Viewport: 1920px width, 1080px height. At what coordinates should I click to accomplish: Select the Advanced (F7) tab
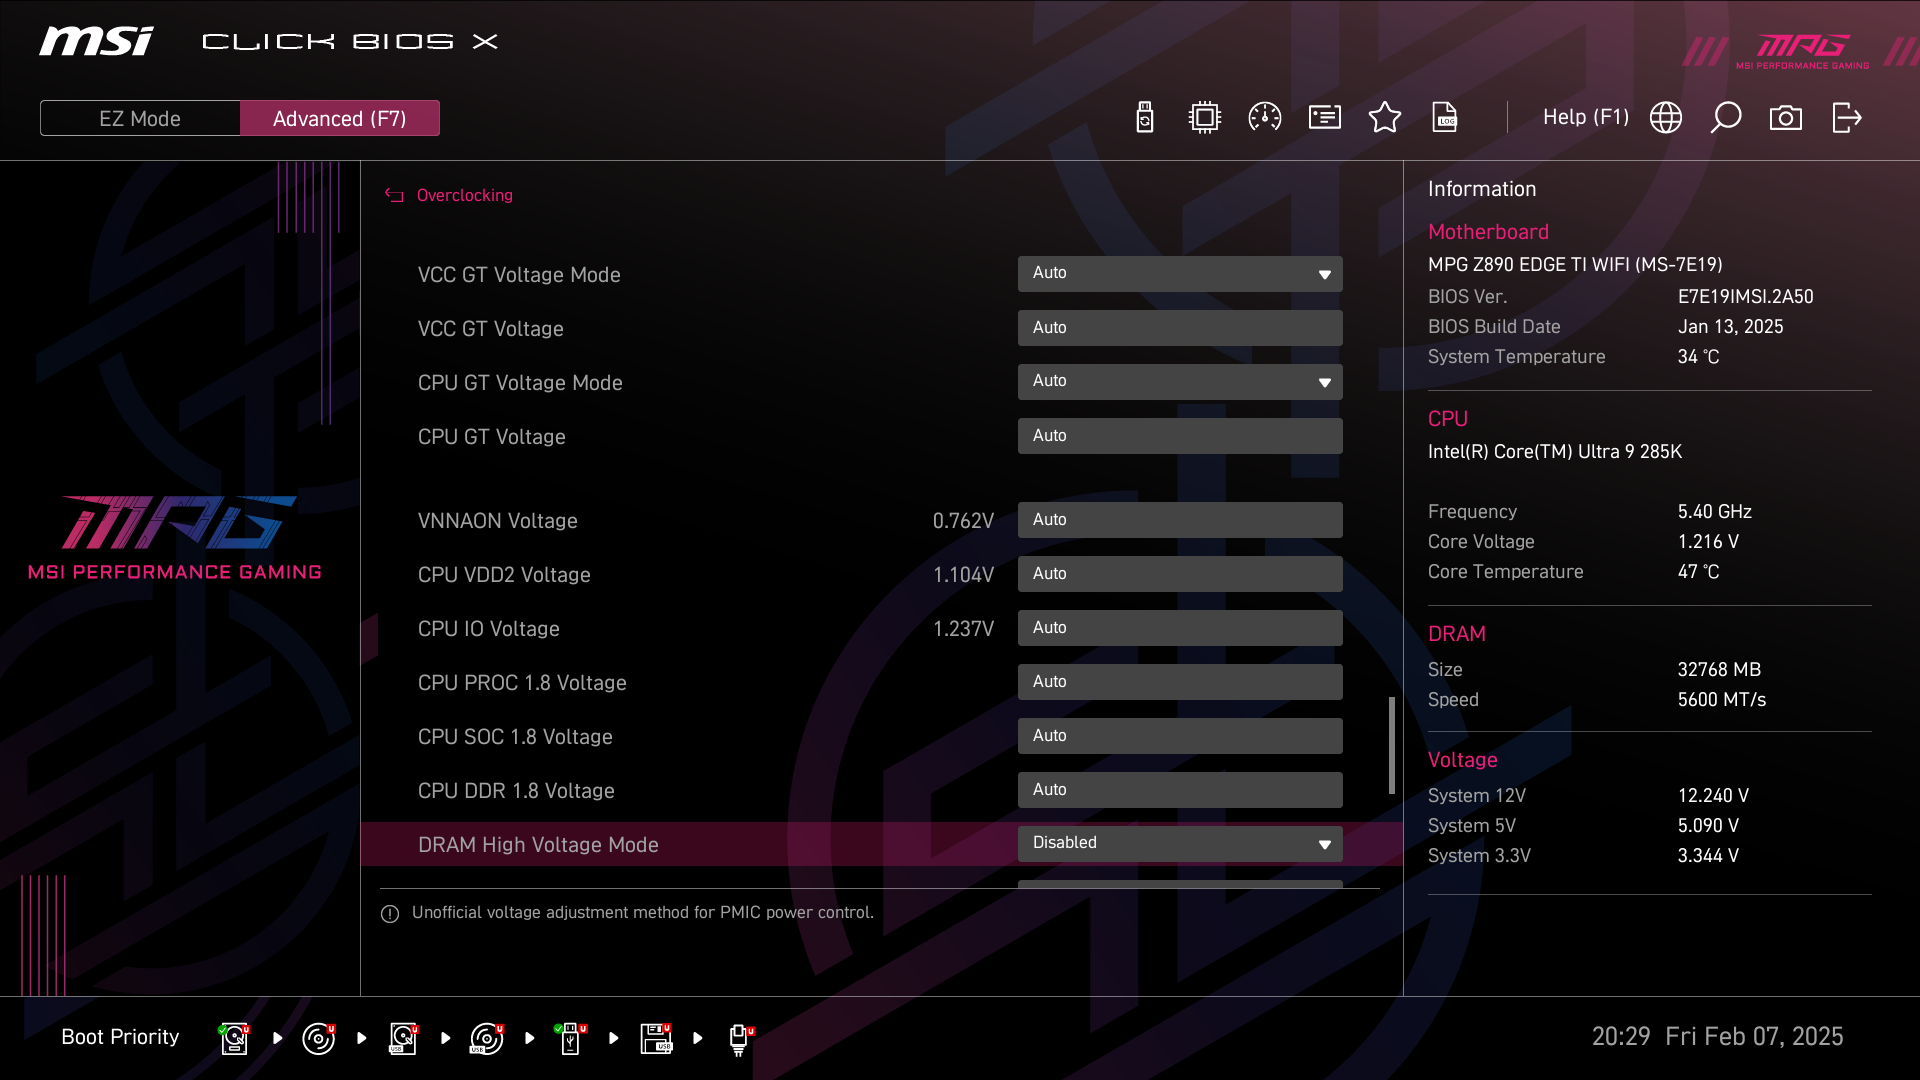(340, 118)
